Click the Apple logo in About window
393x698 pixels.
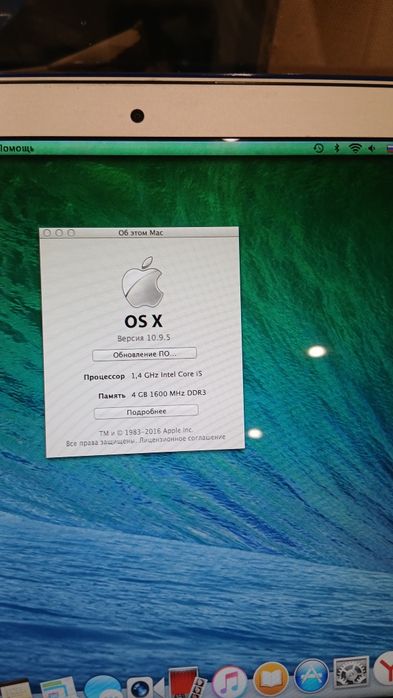pos(142,282)
